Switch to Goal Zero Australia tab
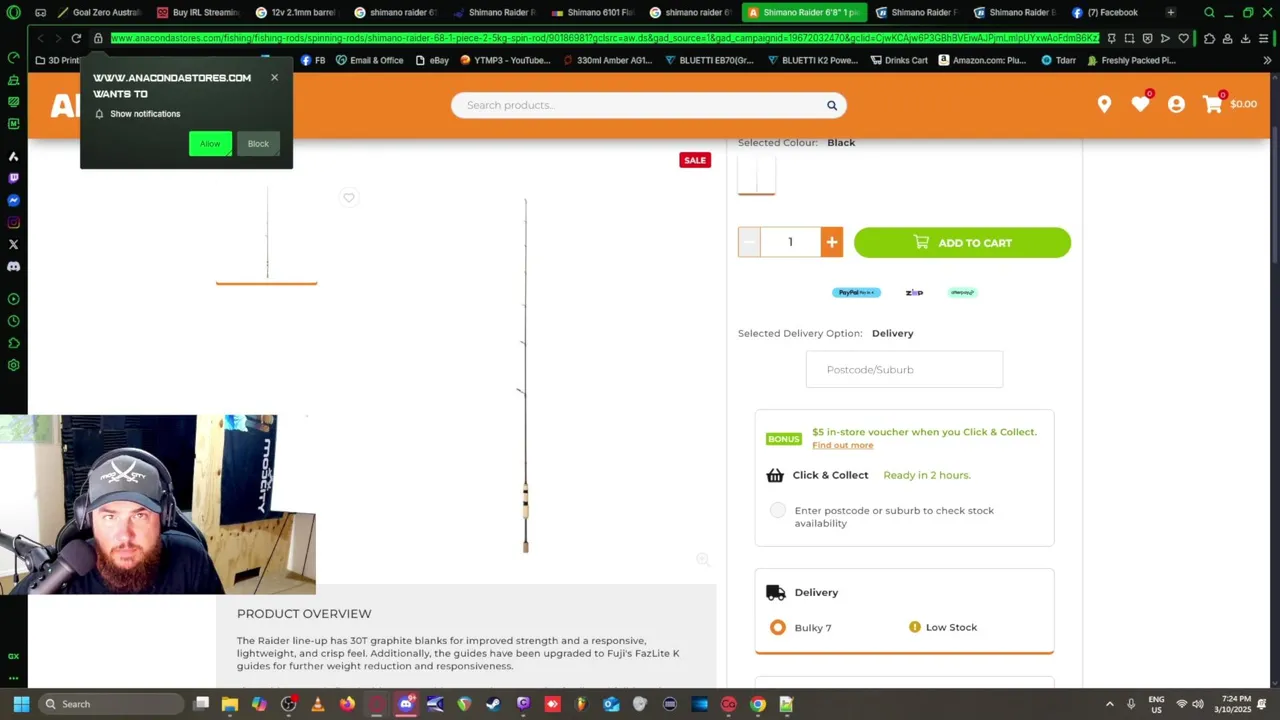 coord(99,13)
